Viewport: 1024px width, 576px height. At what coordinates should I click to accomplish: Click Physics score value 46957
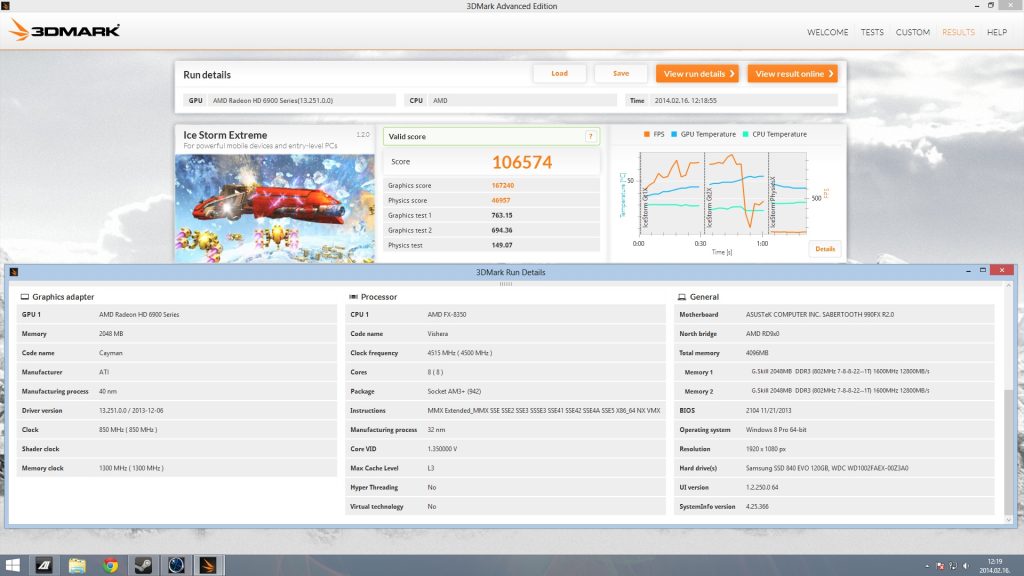pos(501,200)
